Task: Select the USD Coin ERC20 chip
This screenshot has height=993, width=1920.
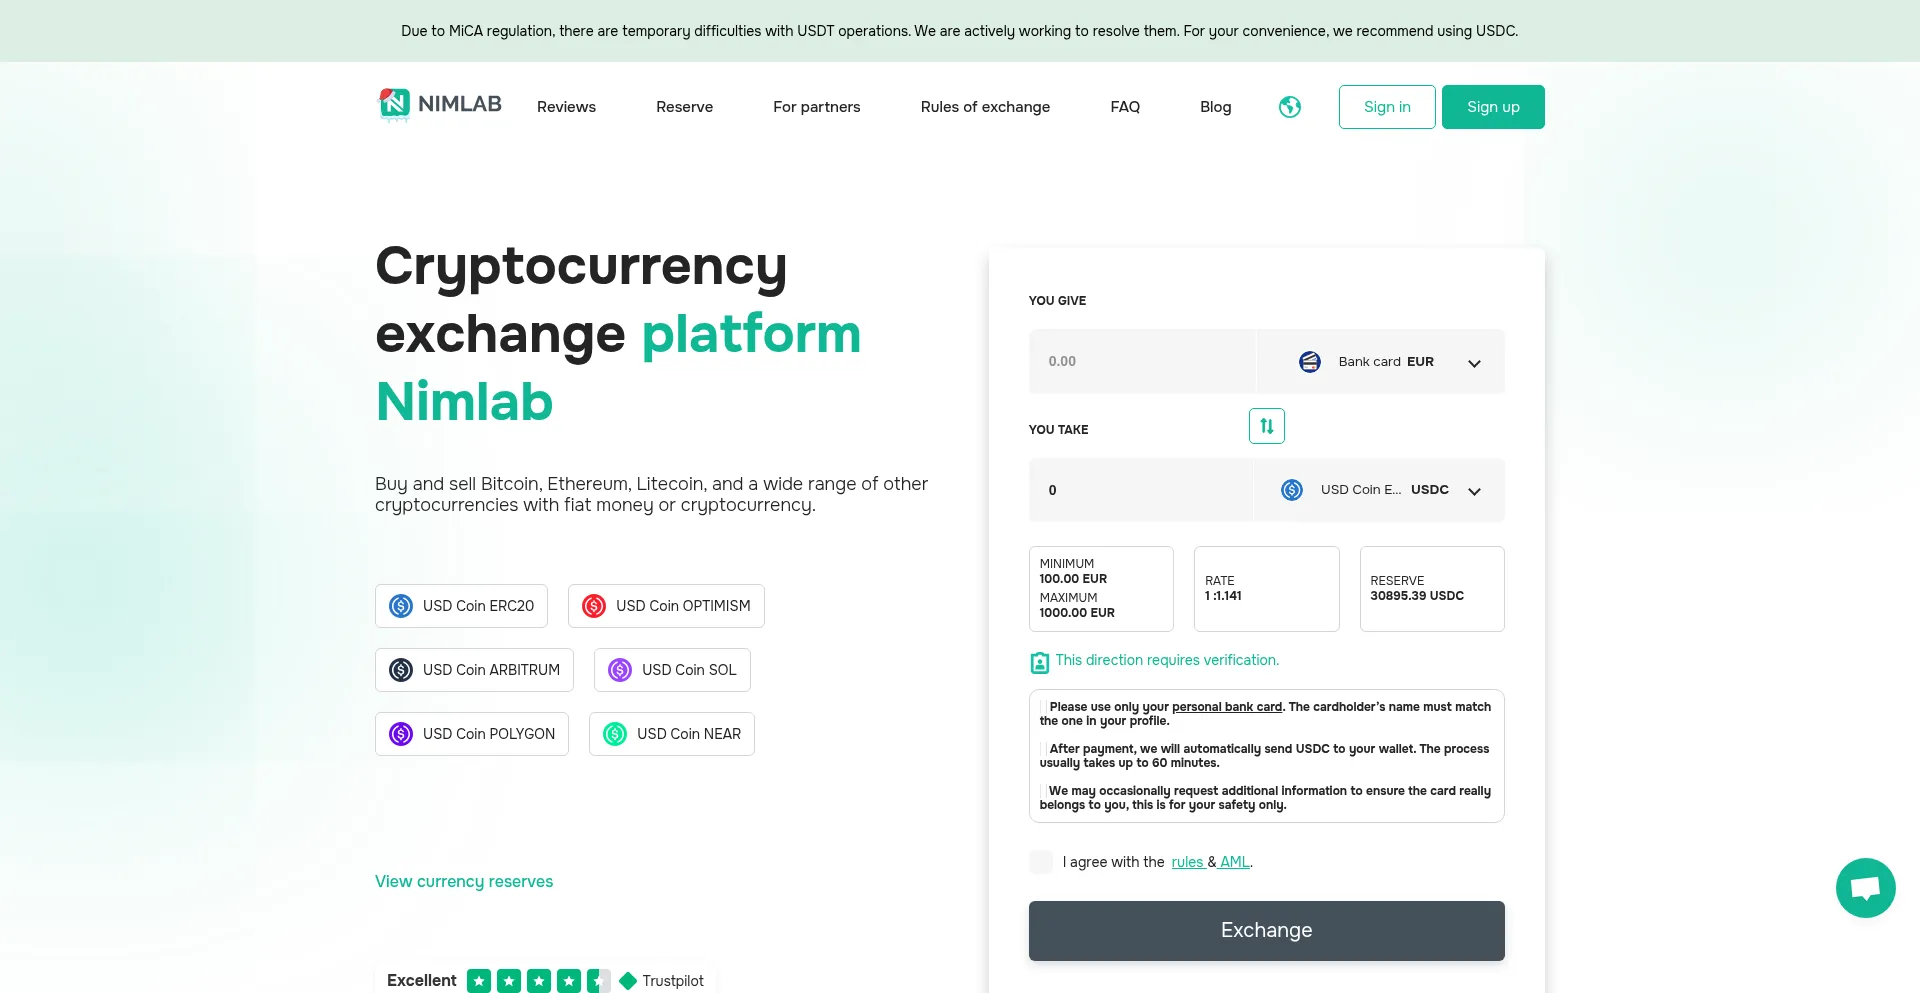Action: [461, 605]
